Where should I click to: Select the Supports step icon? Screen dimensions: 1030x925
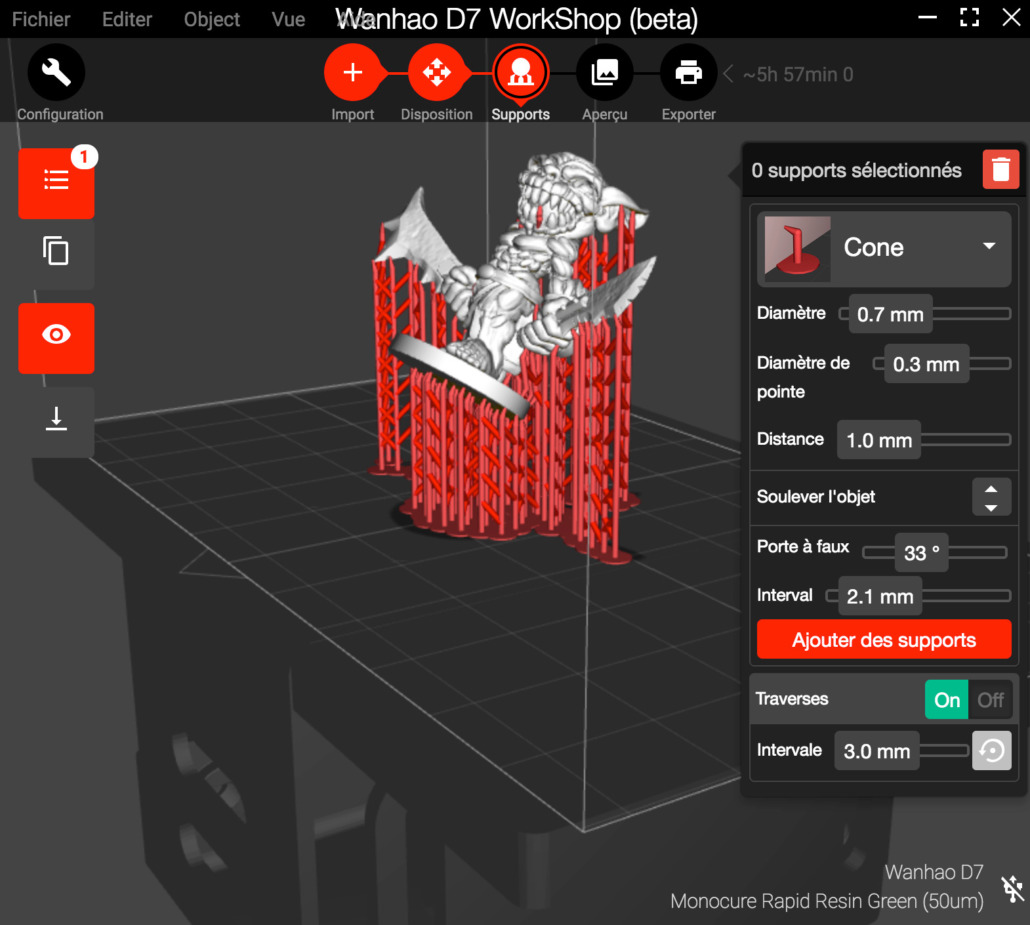[x=521, y=72]
